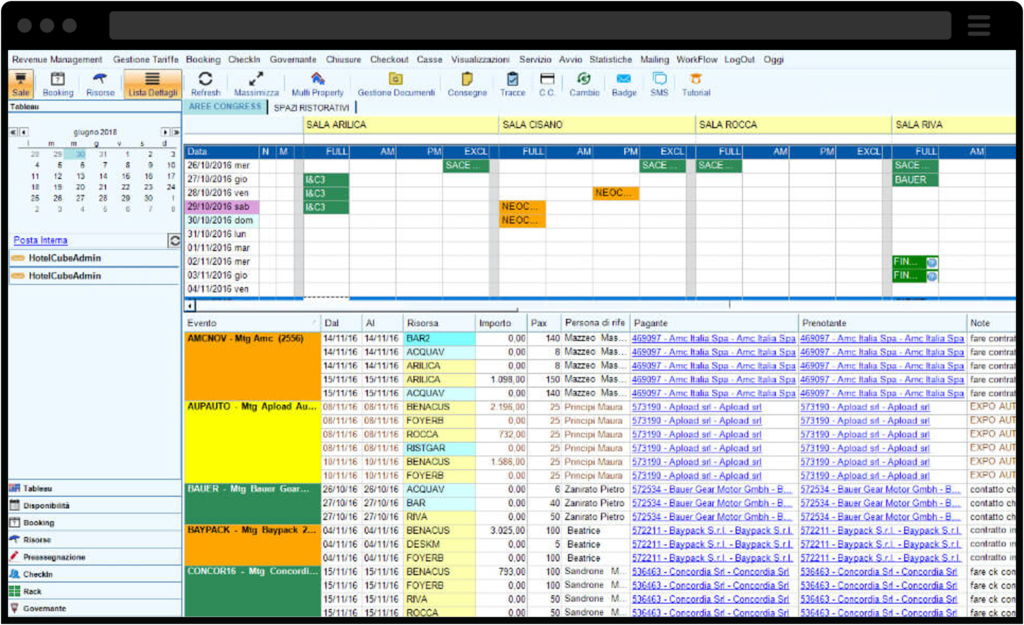Screen dimensions: 1024x625
Task: Click the NEOC booking on 28/10/2016 PM
Action: click(x=615, y=193)
